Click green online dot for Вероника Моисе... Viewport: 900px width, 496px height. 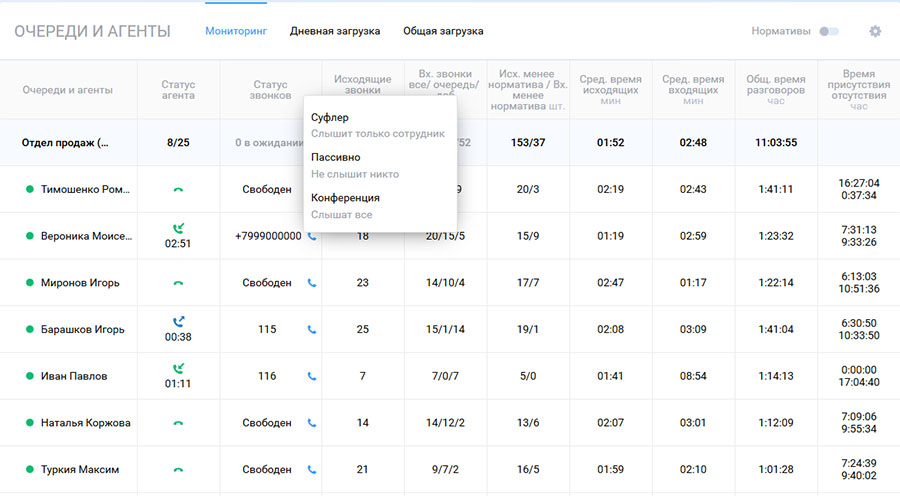[x=30, y=236]
